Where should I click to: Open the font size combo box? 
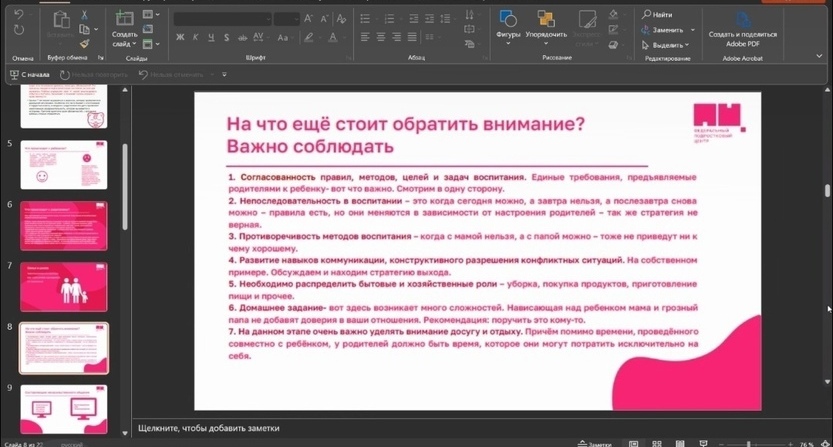287,20
